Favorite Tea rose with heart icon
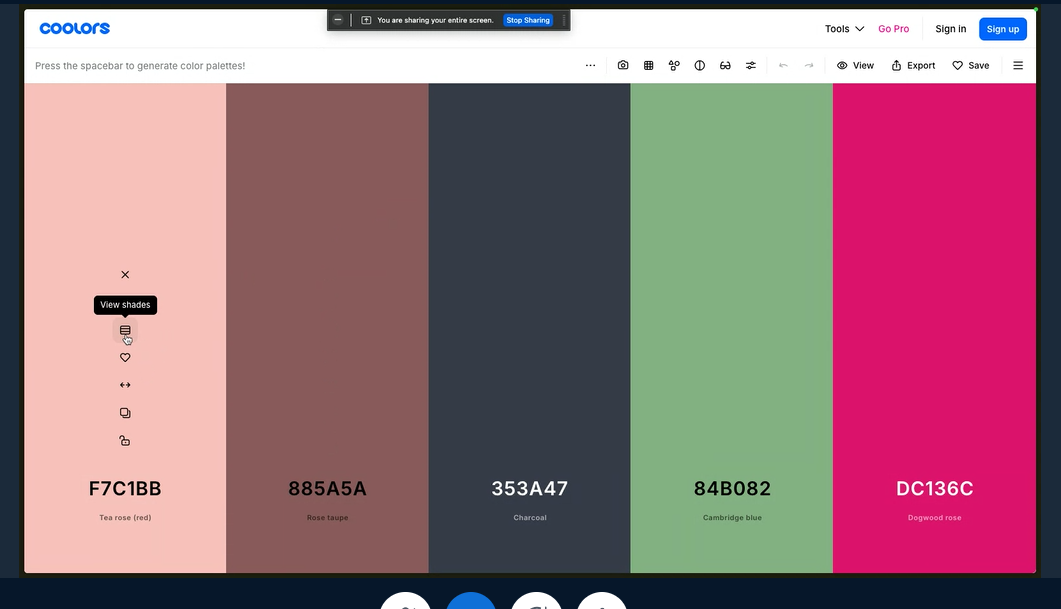This screenshot has height=609, width=1061. 125,357
